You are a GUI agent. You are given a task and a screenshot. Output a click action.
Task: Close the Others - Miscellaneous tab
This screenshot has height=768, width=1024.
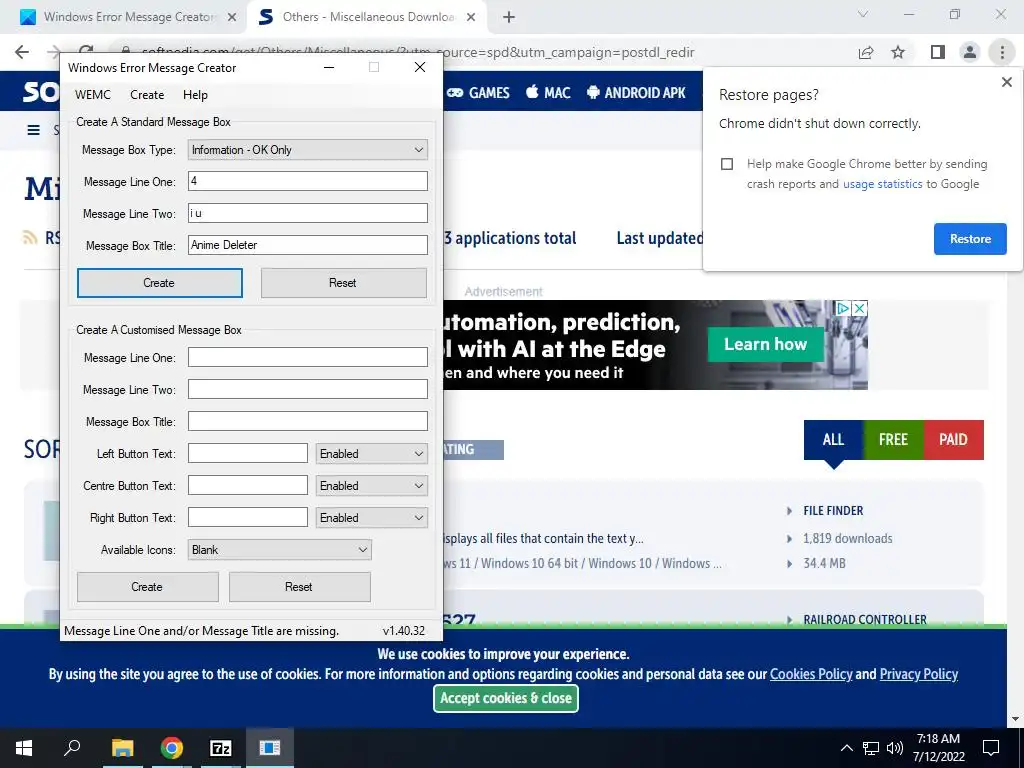tap(471, 18)
